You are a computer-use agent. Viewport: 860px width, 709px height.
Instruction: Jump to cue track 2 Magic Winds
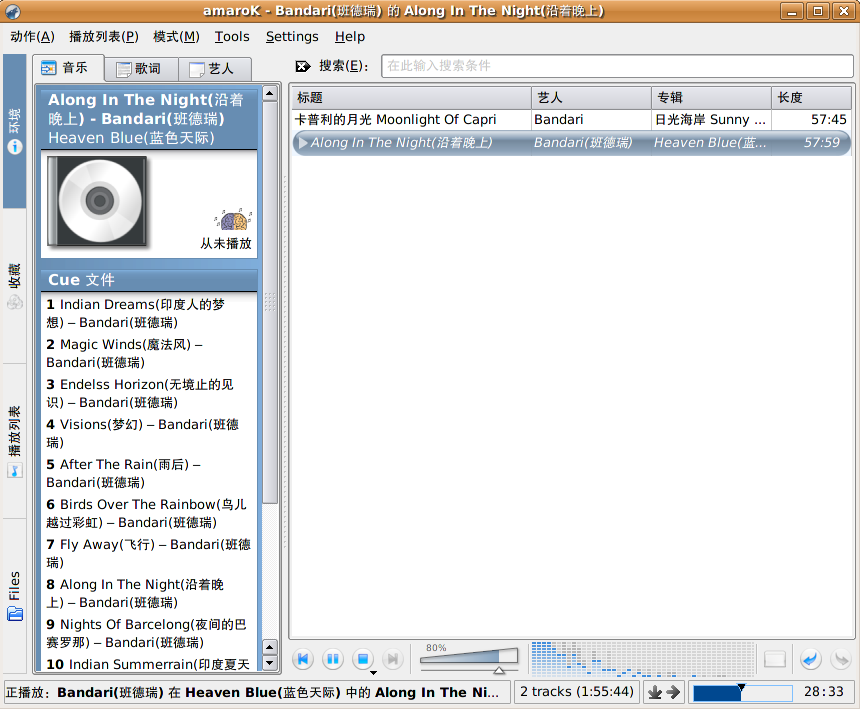pos(125,353)
